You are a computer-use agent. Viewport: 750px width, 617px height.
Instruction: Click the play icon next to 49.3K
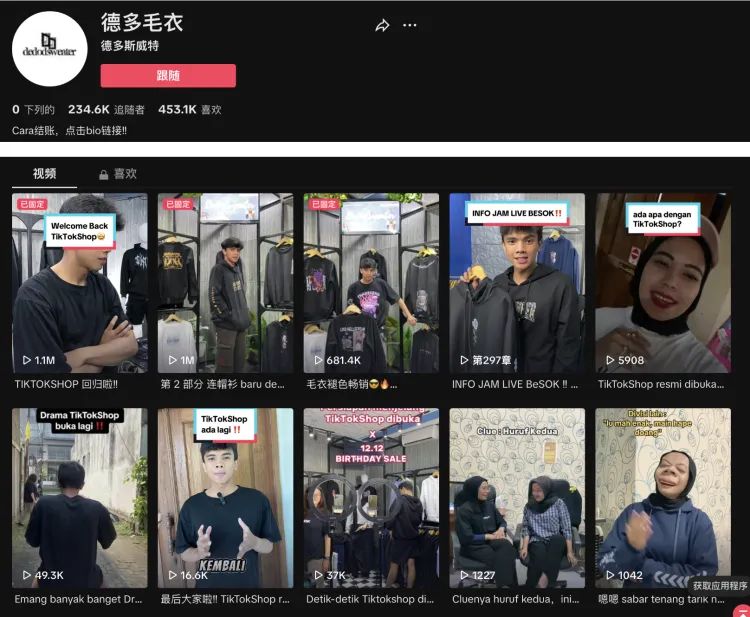tap(27, 575)
